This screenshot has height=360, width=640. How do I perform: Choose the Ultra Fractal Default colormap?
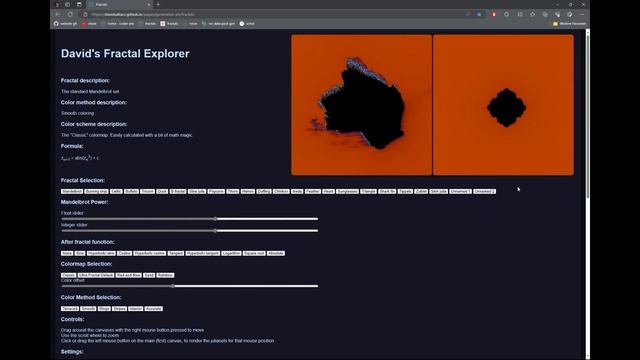click(96, 275)
